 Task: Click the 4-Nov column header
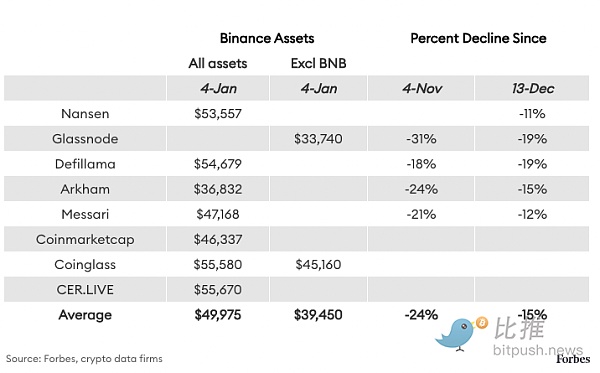coord(421,88)
